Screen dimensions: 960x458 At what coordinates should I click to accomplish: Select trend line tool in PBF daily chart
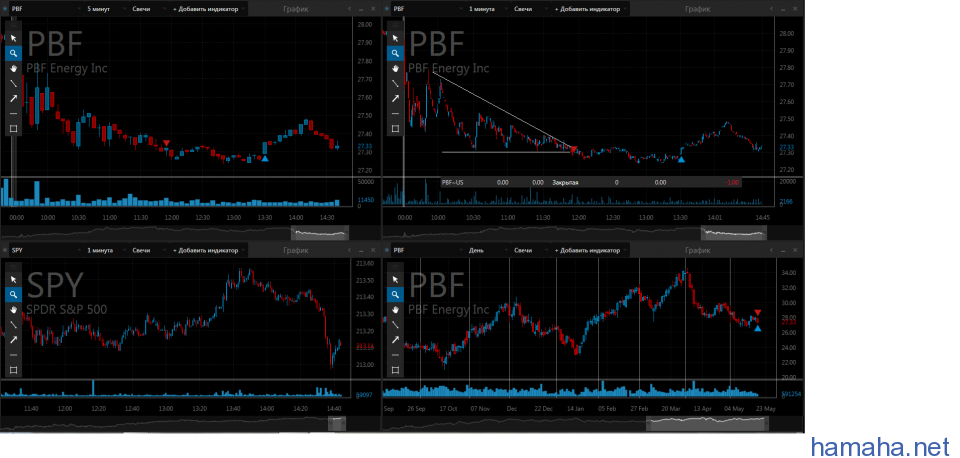tap(395, 325)
